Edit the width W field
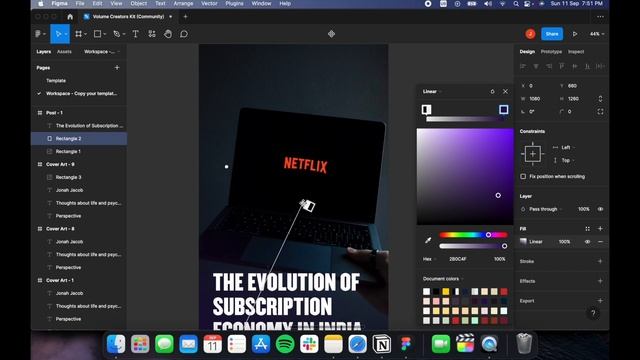 (x=535, y=99)
